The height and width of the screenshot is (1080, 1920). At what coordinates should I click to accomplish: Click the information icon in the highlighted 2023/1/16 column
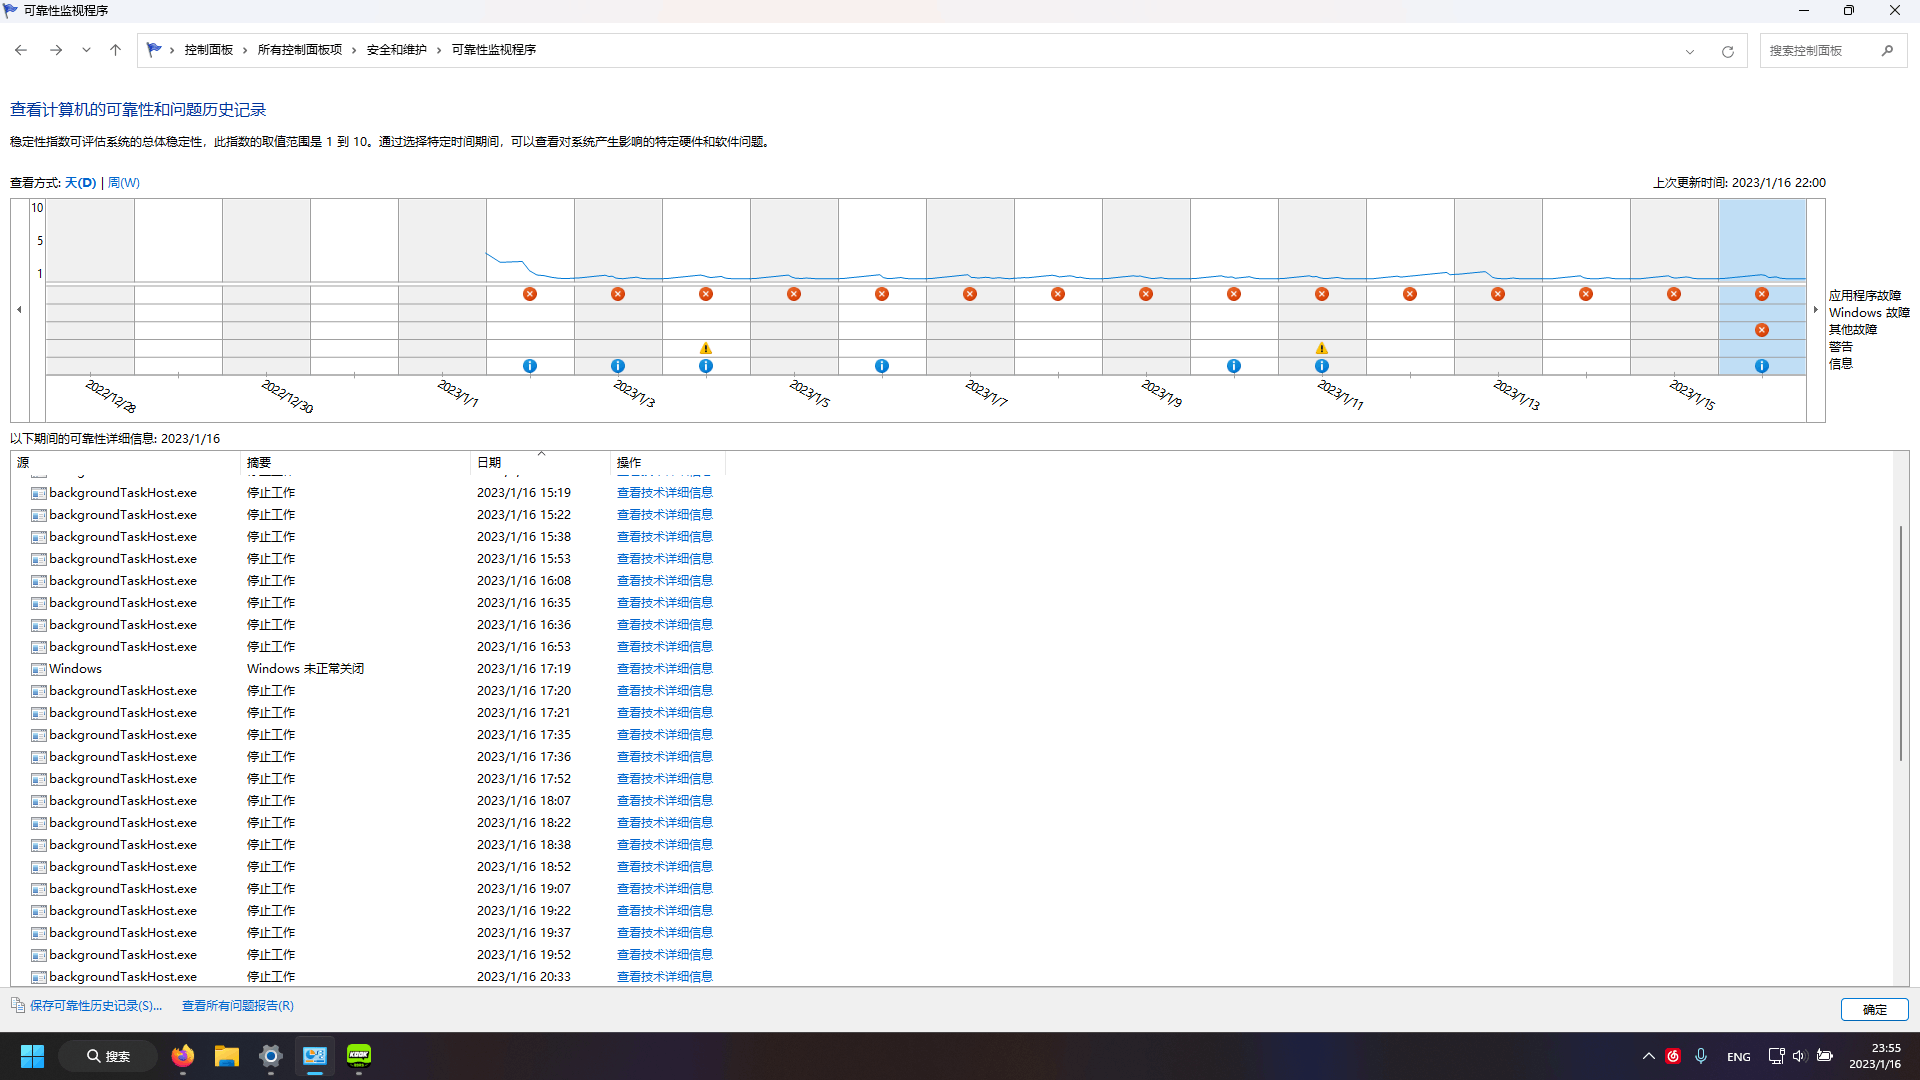tap(1761, 366)
